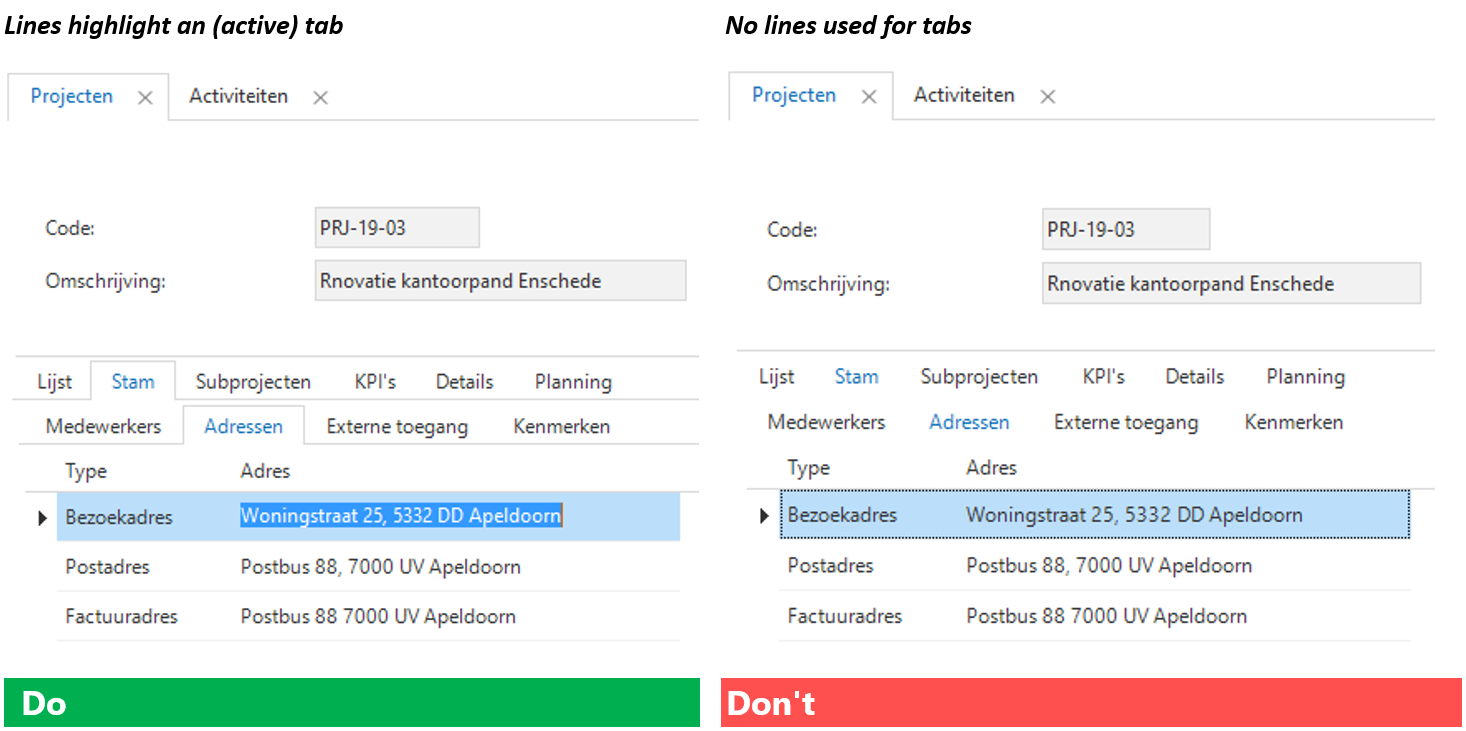1466x731 pixels.
Task: Open the Medewerkers tab in the Don't example
Action: (x=826, y=422)
